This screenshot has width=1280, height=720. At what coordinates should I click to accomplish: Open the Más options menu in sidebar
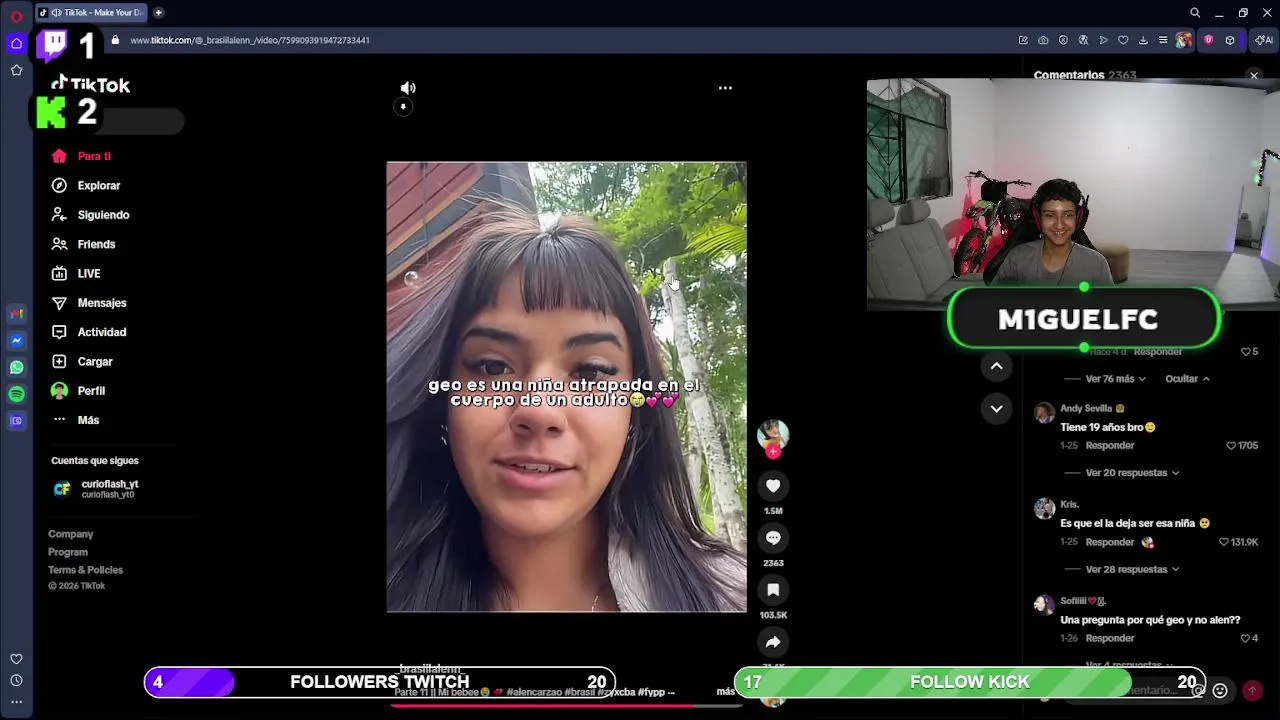click(x=75, y=420)
